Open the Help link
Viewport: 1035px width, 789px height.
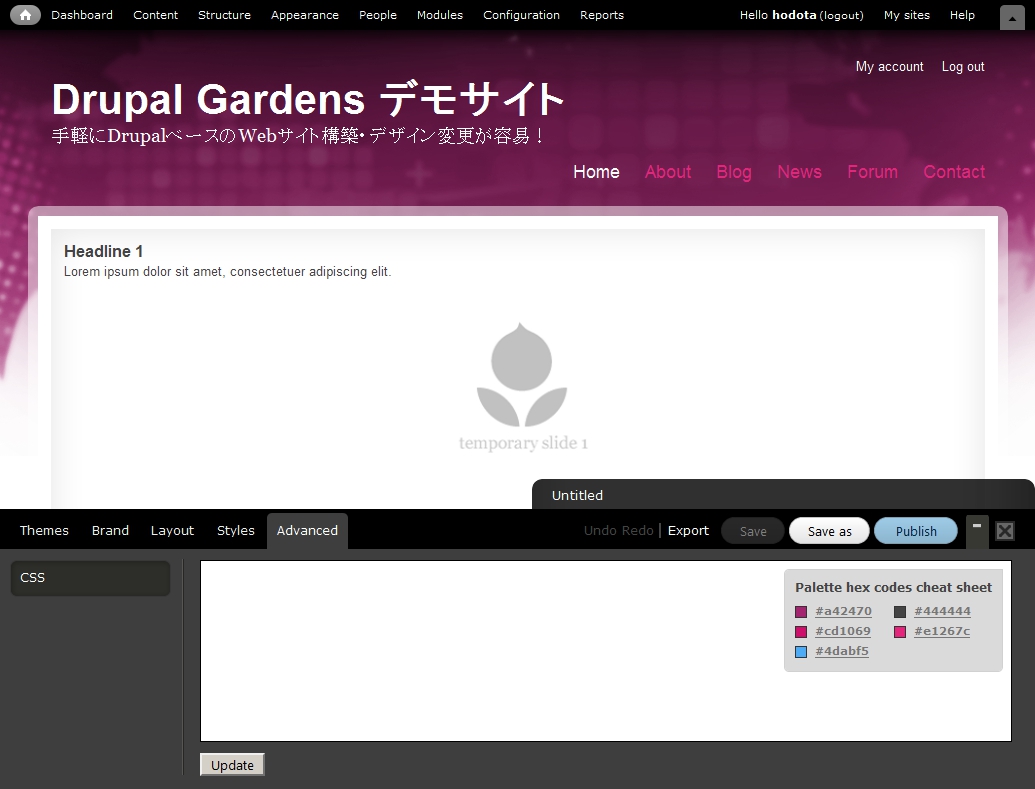click(x=962, y=15)
